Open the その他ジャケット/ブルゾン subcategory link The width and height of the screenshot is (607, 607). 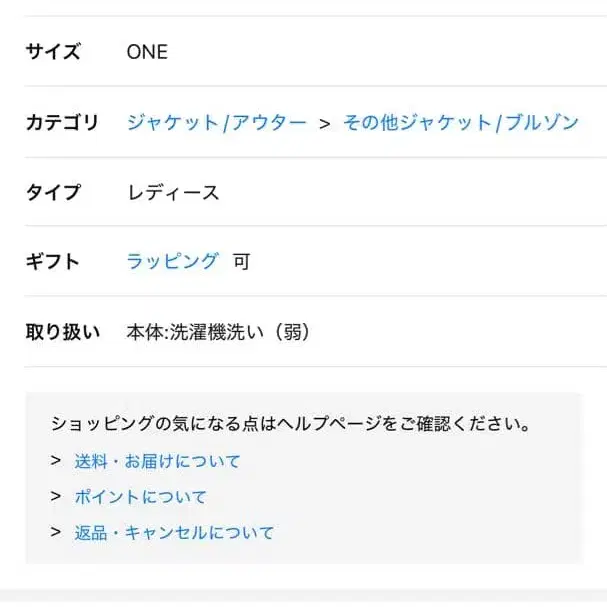[x=461, y=123]
